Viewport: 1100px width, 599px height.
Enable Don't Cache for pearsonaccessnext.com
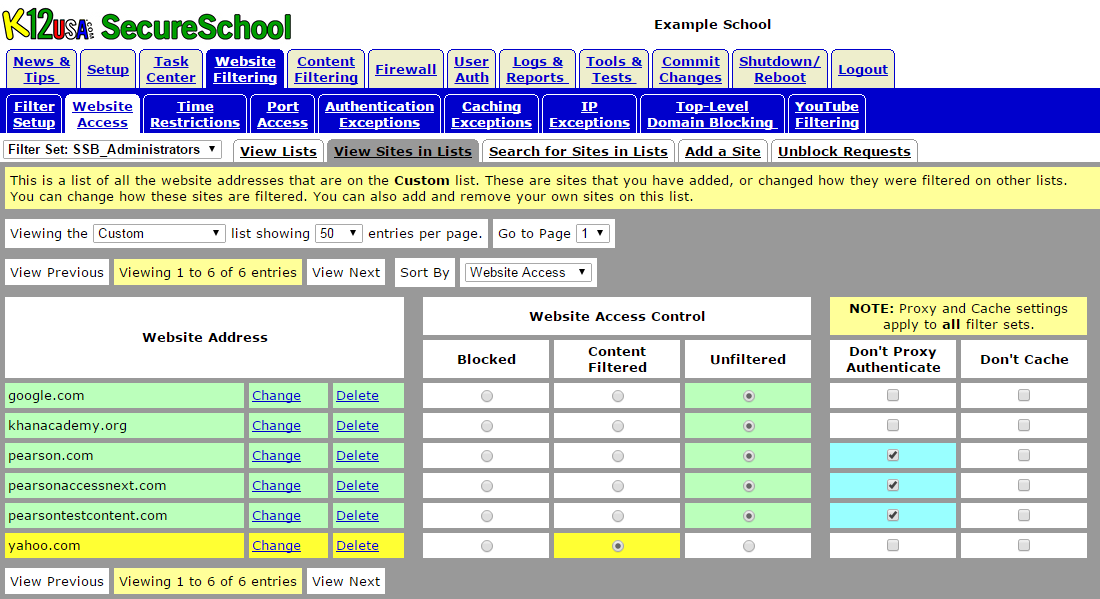coord(1024,485)
